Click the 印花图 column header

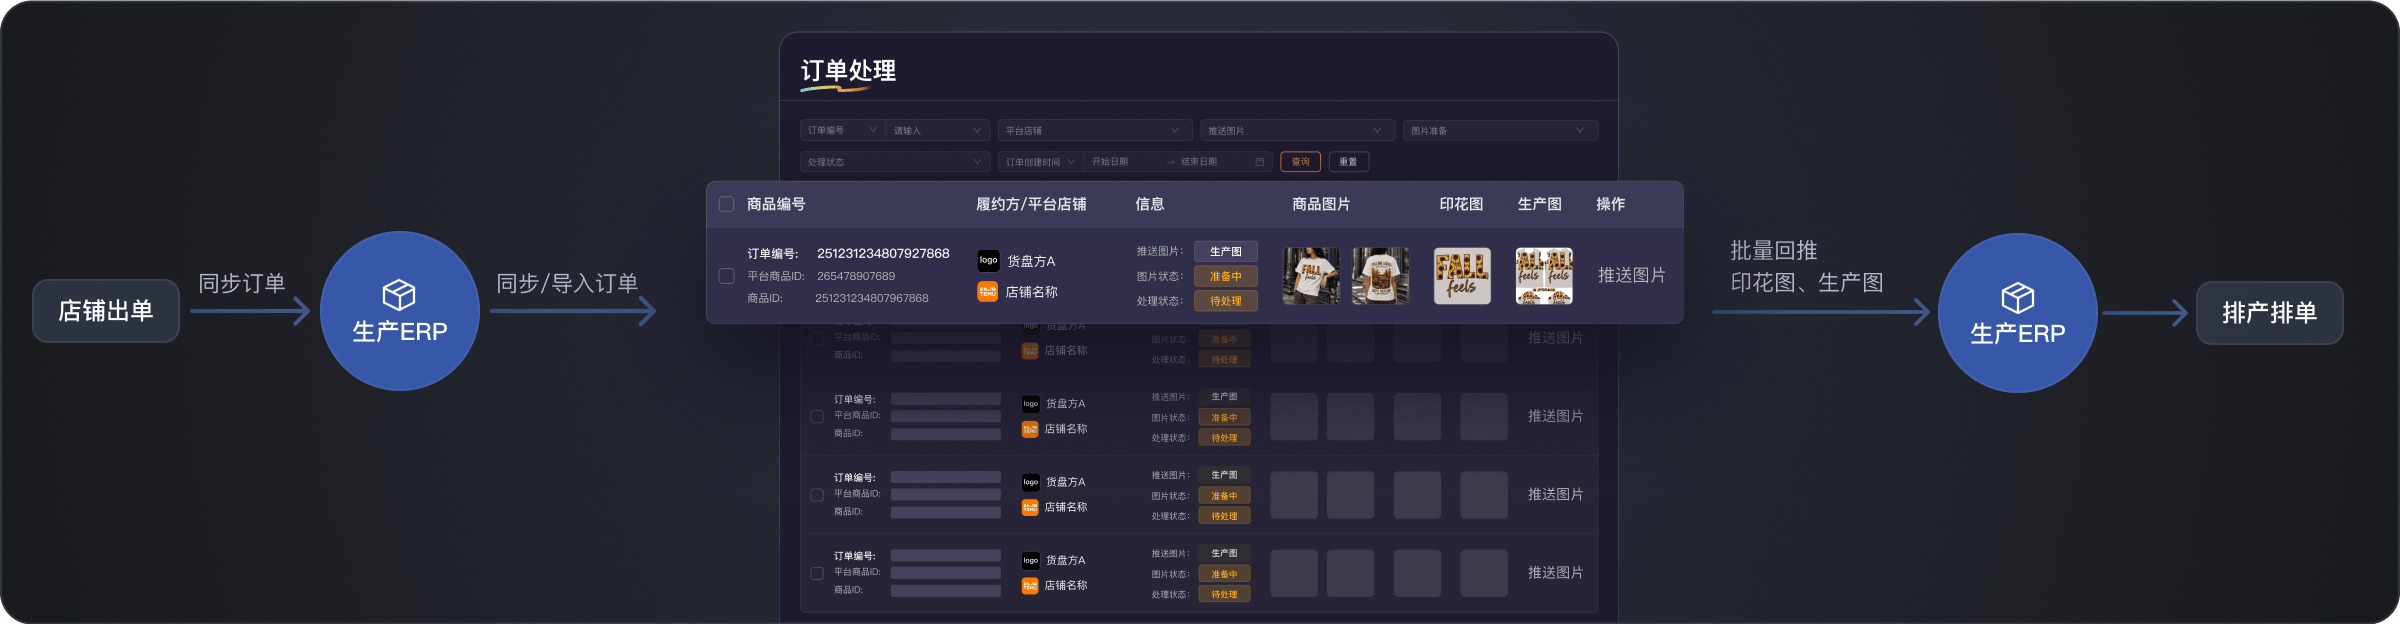1461,204
